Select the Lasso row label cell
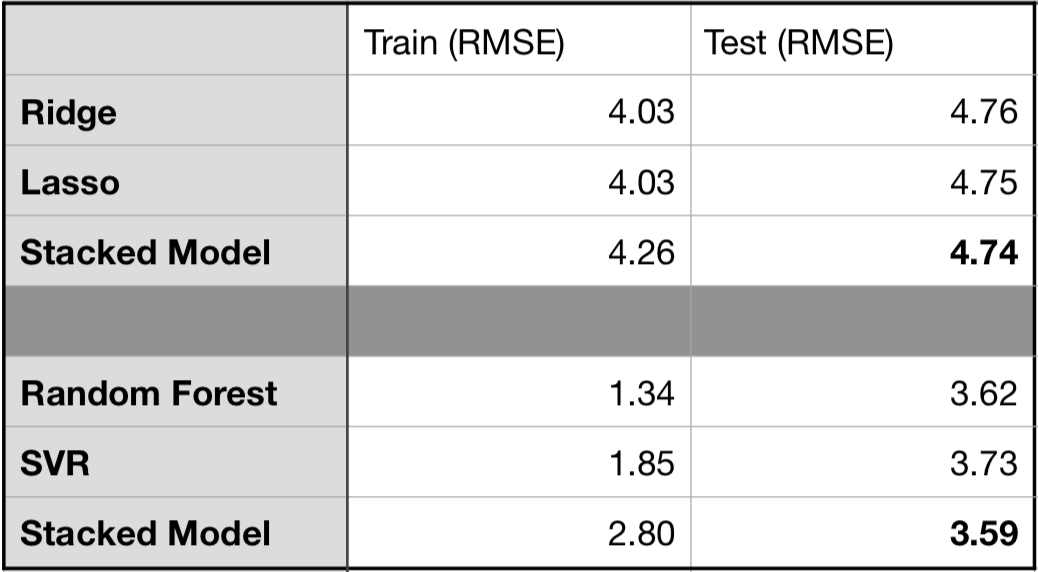Viewport: 1038px width, 572px height. pyautogui.click(x=70, y=182)
